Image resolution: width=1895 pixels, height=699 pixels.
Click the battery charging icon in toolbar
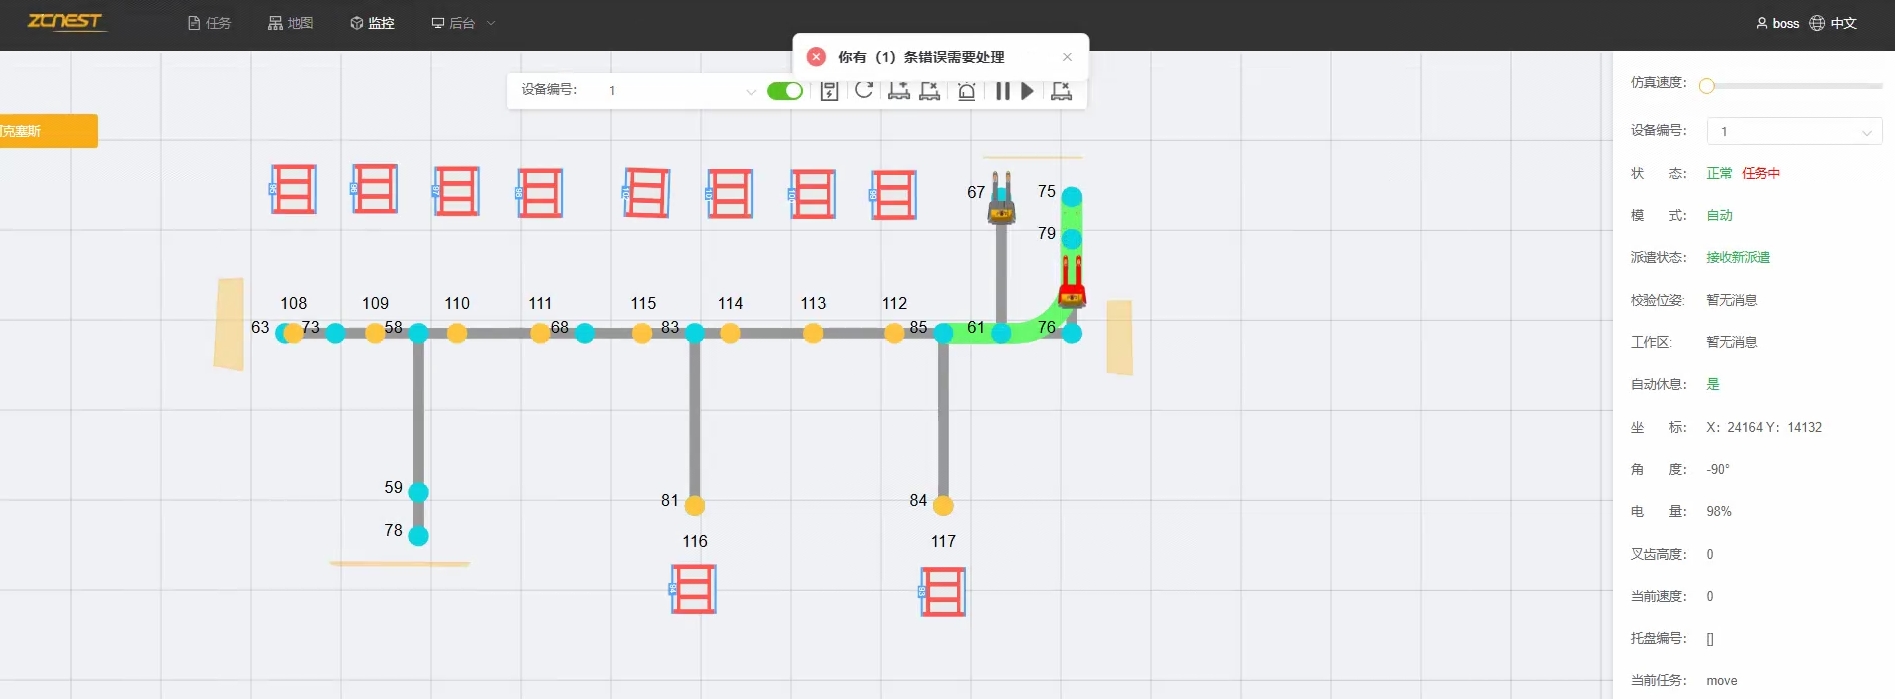point(829,91)
